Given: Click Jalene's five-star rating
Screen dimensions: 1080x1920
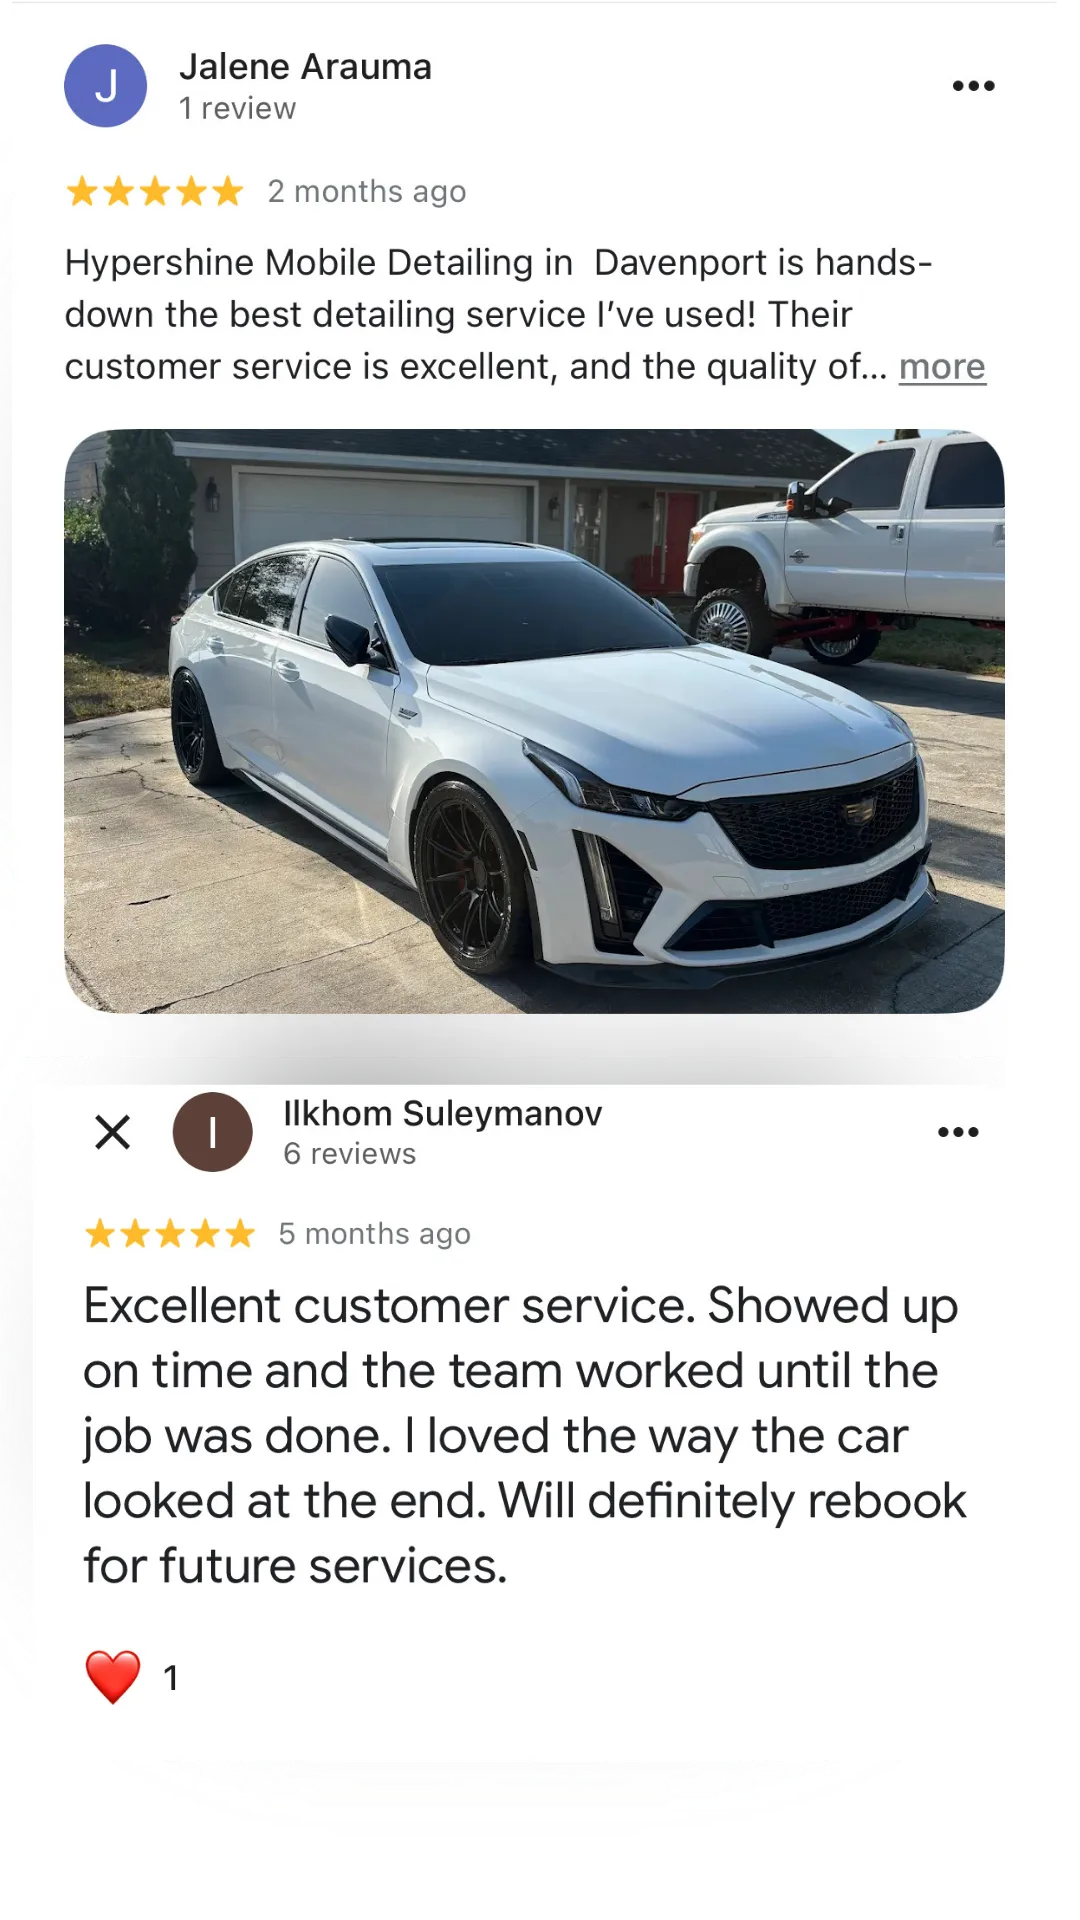Looking at the screenshot, I should tap(155, 191).
